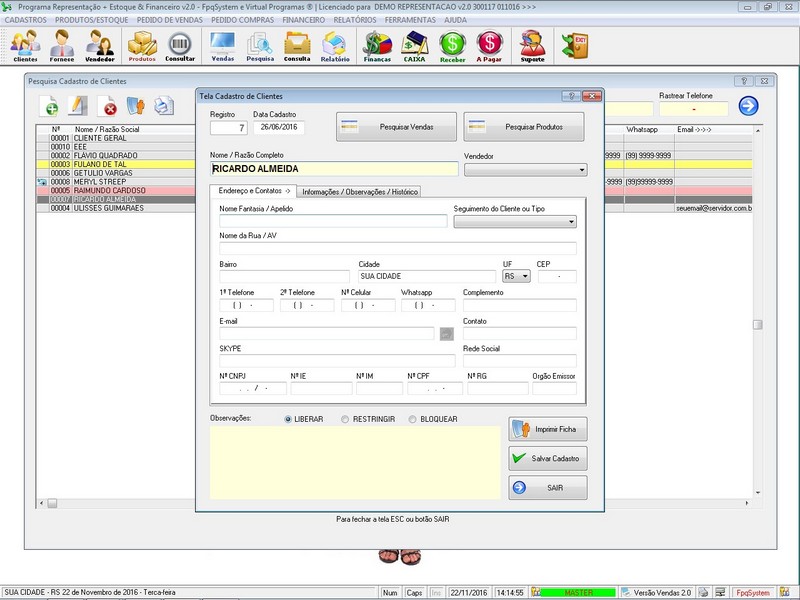Click the edit client pencil icon
Screen dimensions: 800x600
tap(78, 106)
